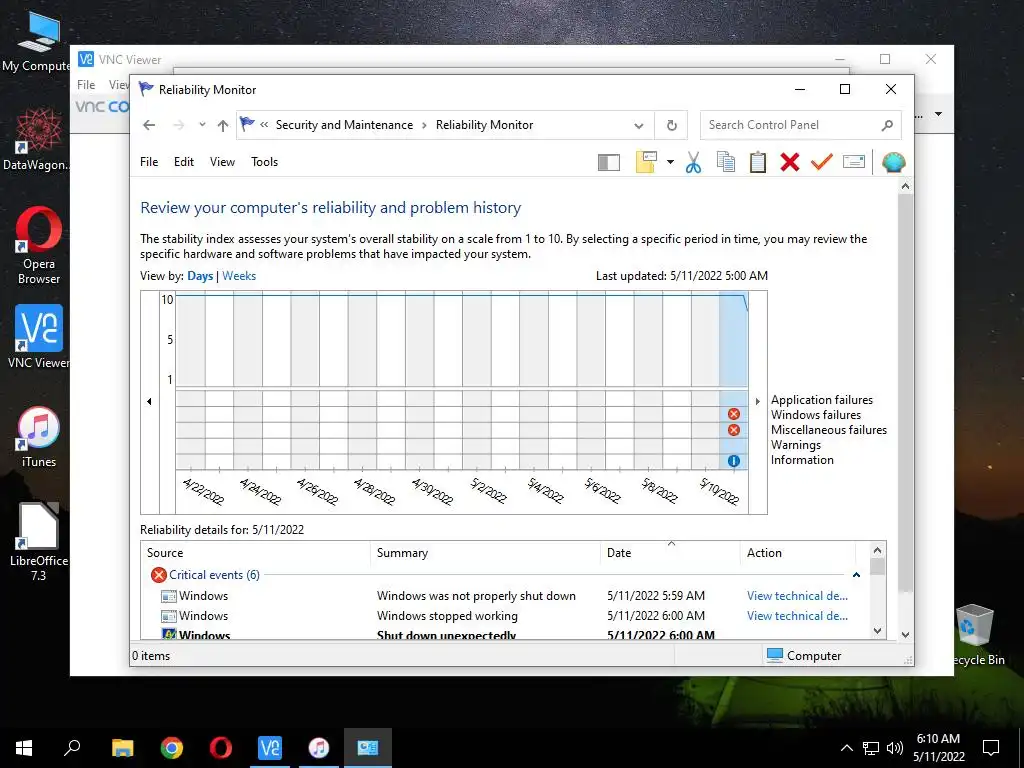Open the Edit menu
Screen dimensions: 1024x768
click(184, 162)
